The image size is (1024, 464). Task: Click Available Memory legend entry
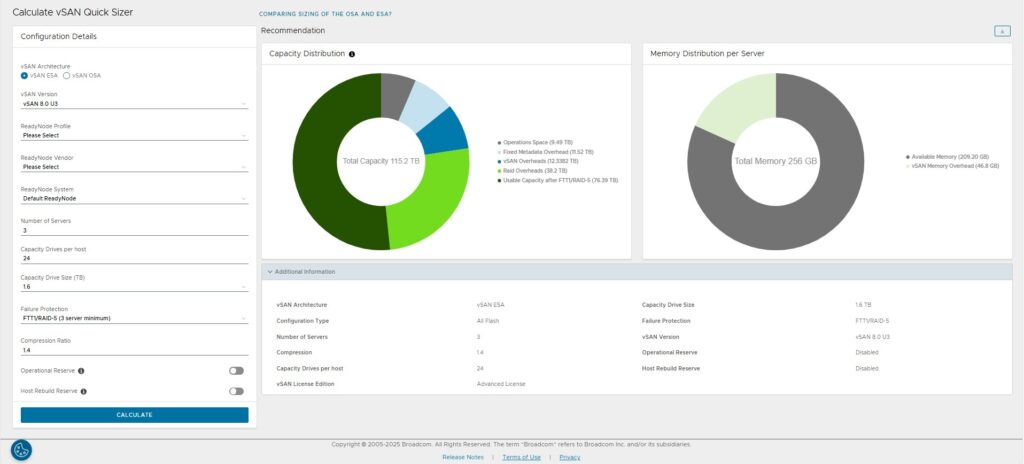click(947, 157)
